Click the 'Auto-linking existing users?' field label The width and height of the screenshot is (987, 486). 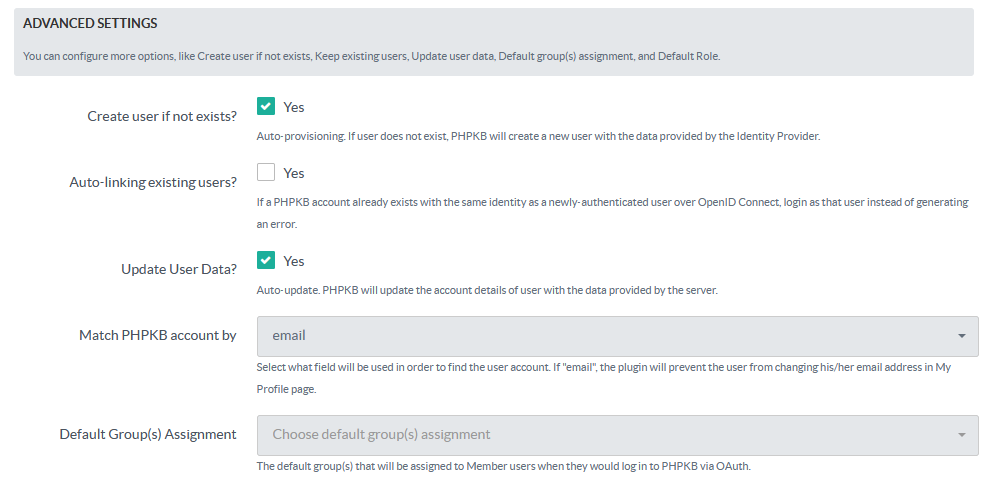[153, 182]
